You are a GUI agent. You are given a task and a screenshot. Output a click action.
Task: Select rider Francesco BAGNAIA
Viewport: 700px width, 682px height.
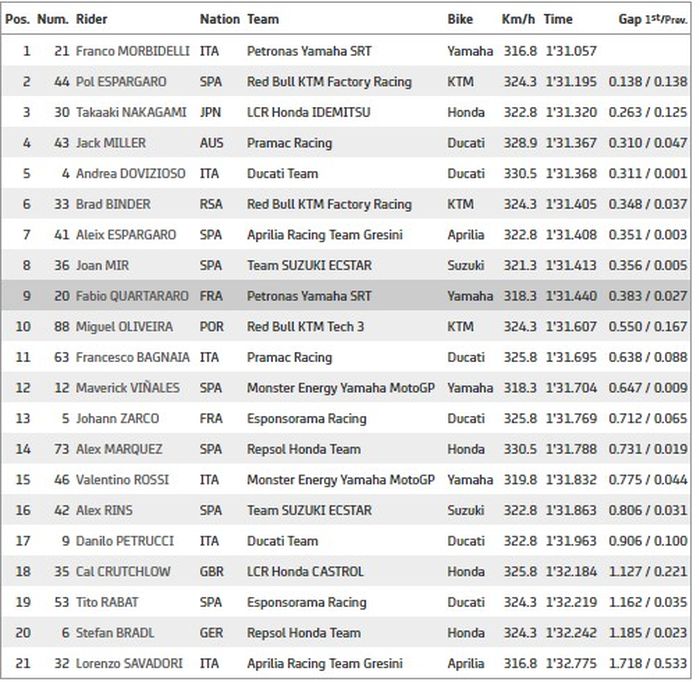click(133, 357)
